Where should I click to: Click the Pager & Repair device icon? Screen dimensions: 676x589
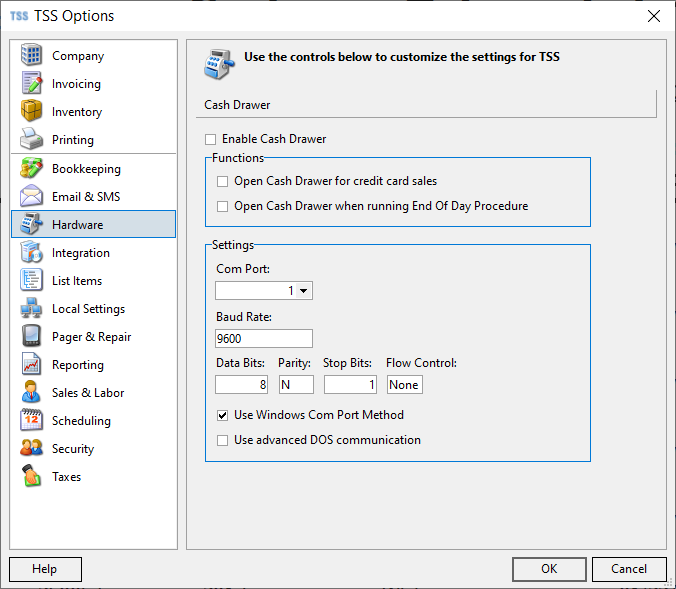click(31, 336)
